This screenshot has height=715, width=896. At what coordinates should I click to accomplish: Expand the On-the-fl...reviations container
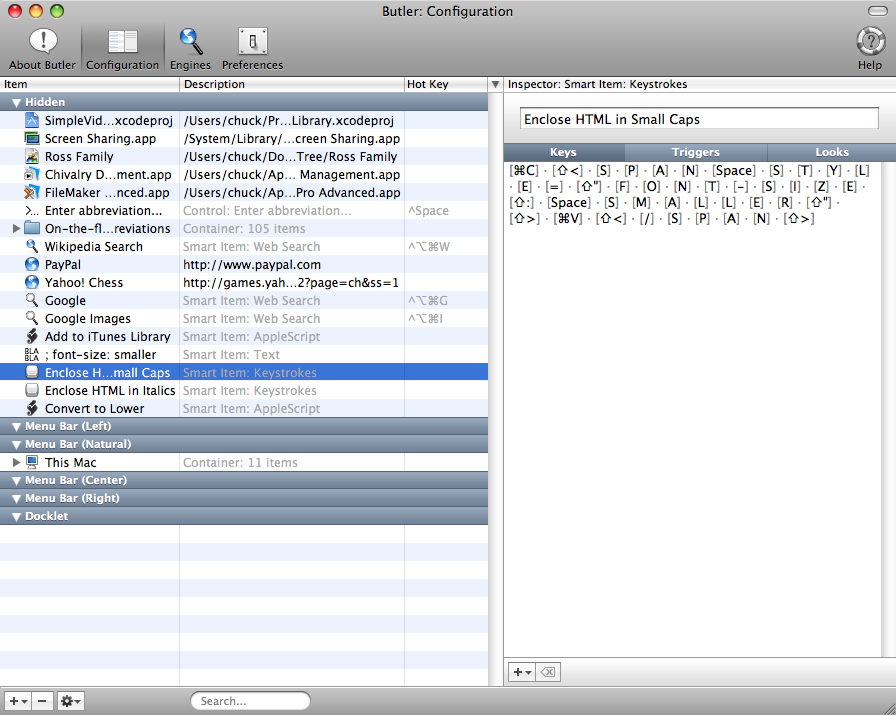(x=16, y=229)
